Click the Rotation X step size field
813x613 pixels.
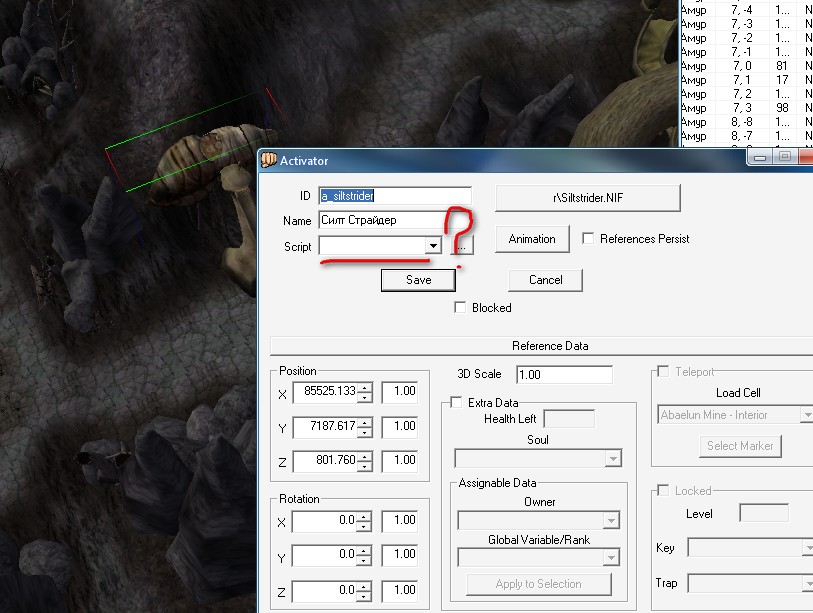[400, 521]
